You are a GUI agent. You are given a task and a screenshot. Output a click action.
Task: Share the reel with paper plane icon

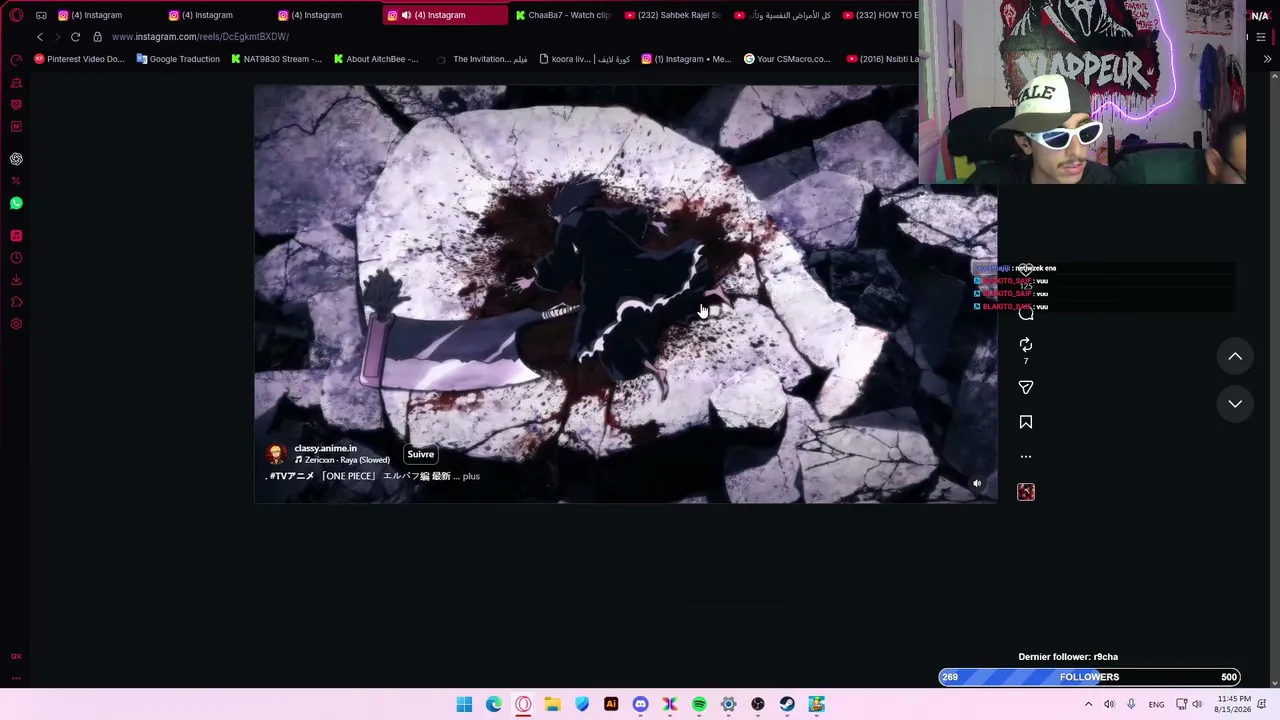[x=1026, y=387]
